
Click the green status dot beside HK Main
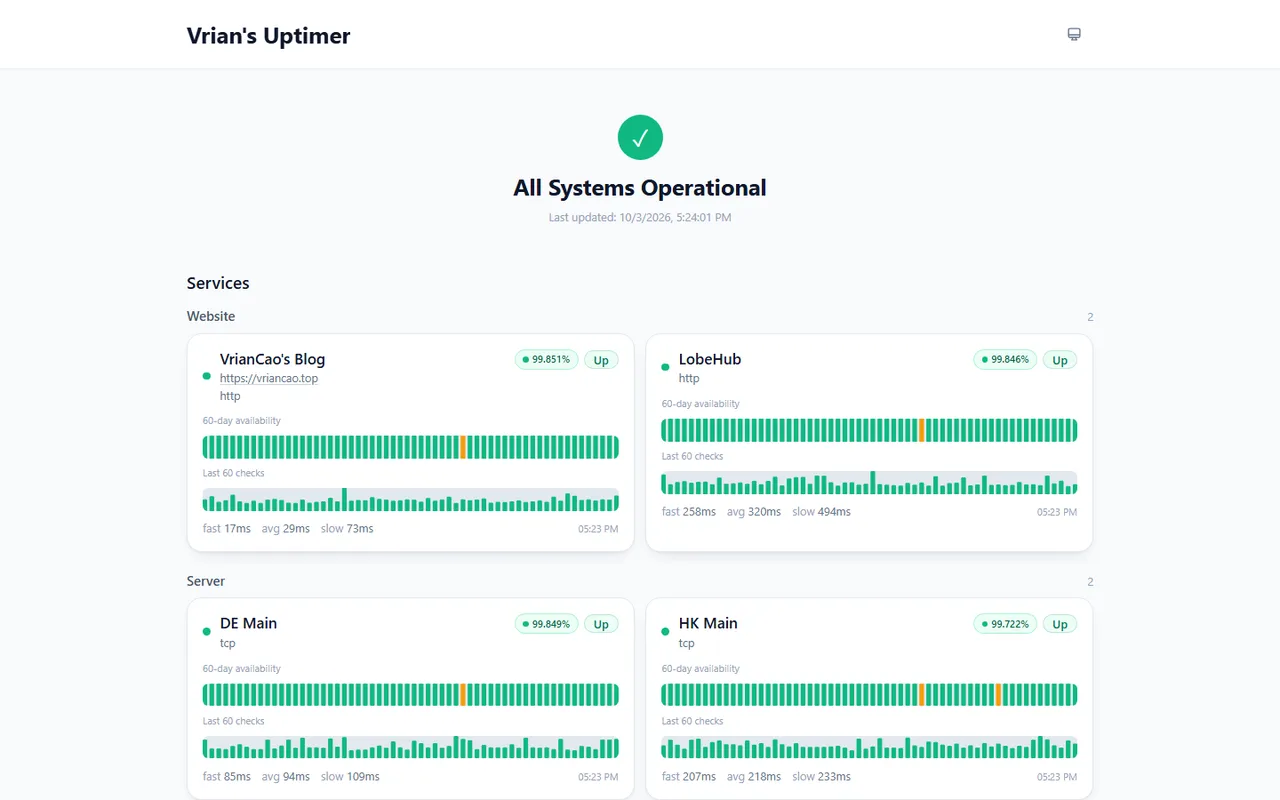(x=666, y=632)
